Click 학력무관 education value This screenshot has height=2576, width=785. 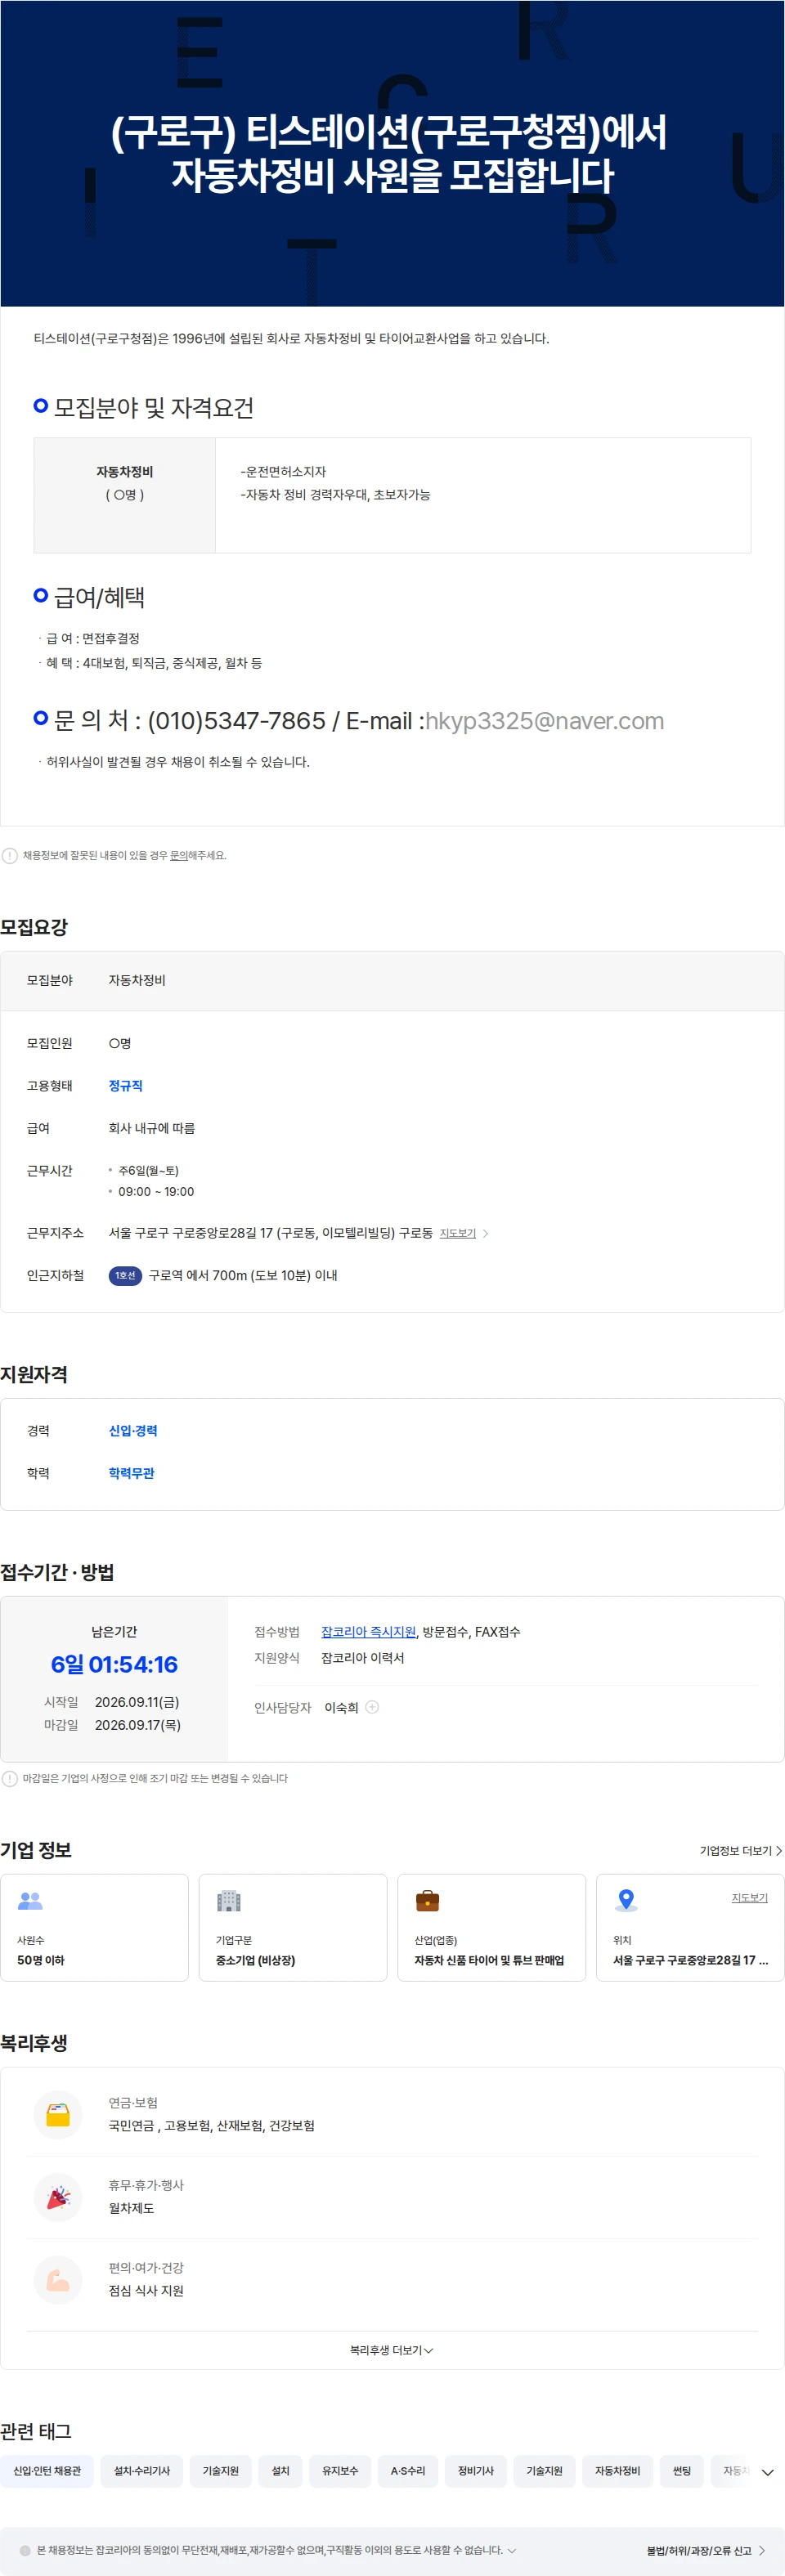pyautogui.click(x=131, y=1473)
